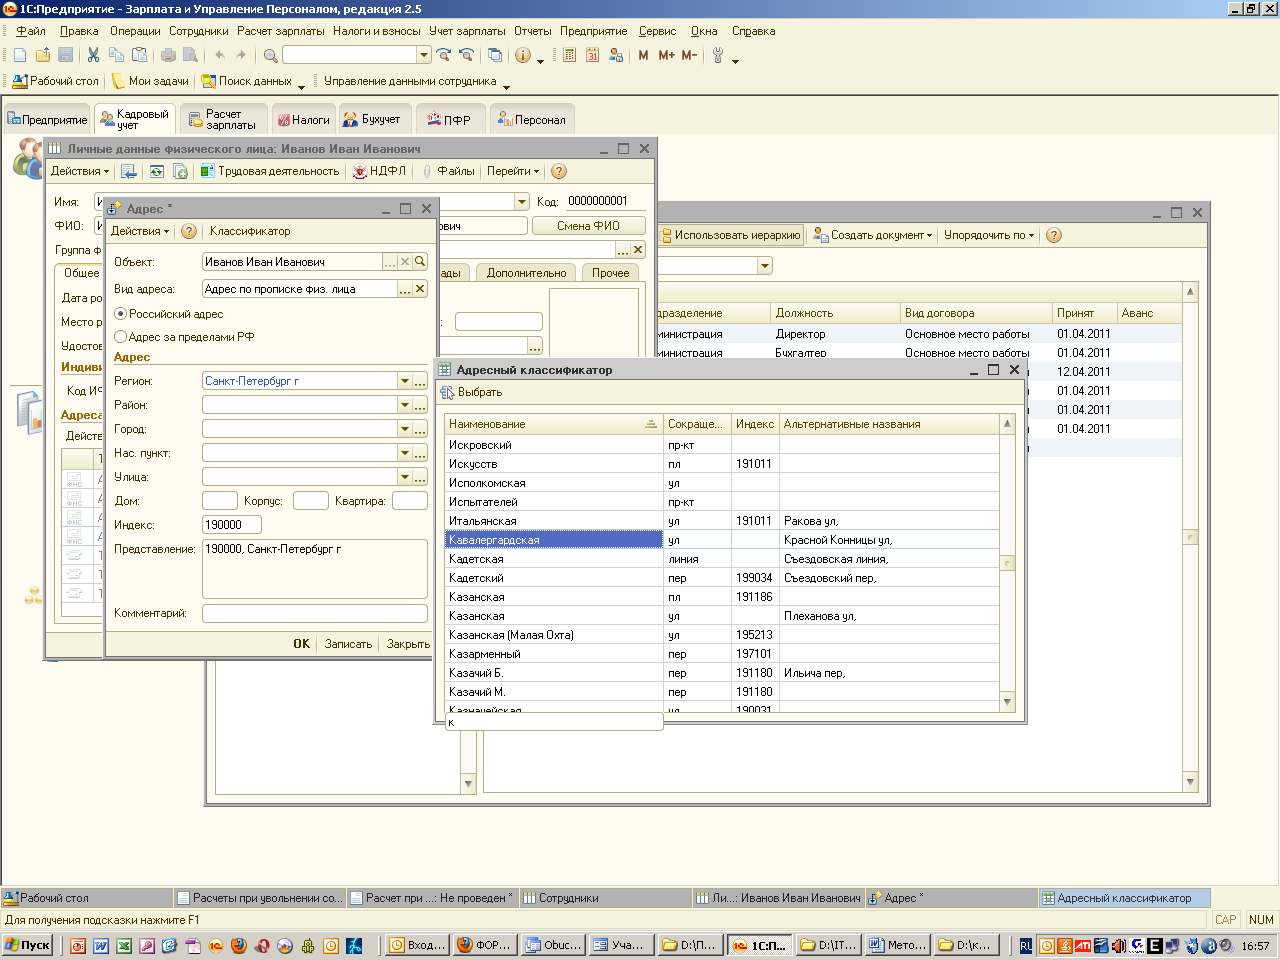The width and height of the screenshot is (1280, 960).
Task: Open Deystviya (Действия) dropdown in Address window
Action: pyautogui.click(x=140, y=231)
